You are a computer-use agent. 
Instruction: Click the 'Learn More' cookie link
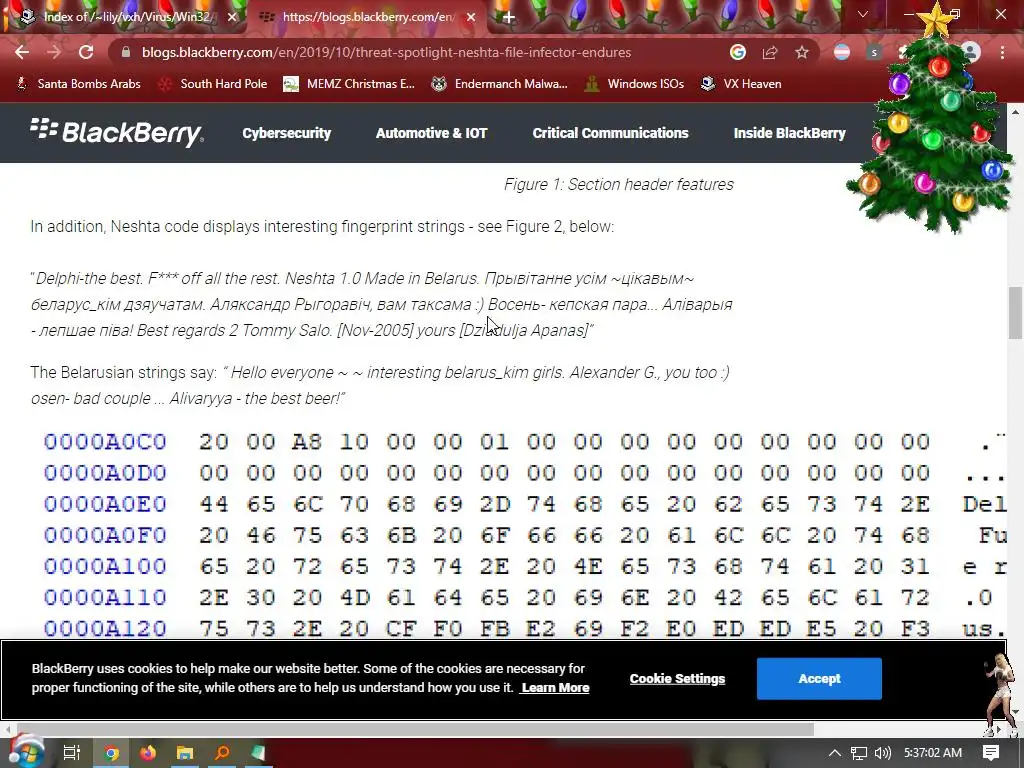556,688
